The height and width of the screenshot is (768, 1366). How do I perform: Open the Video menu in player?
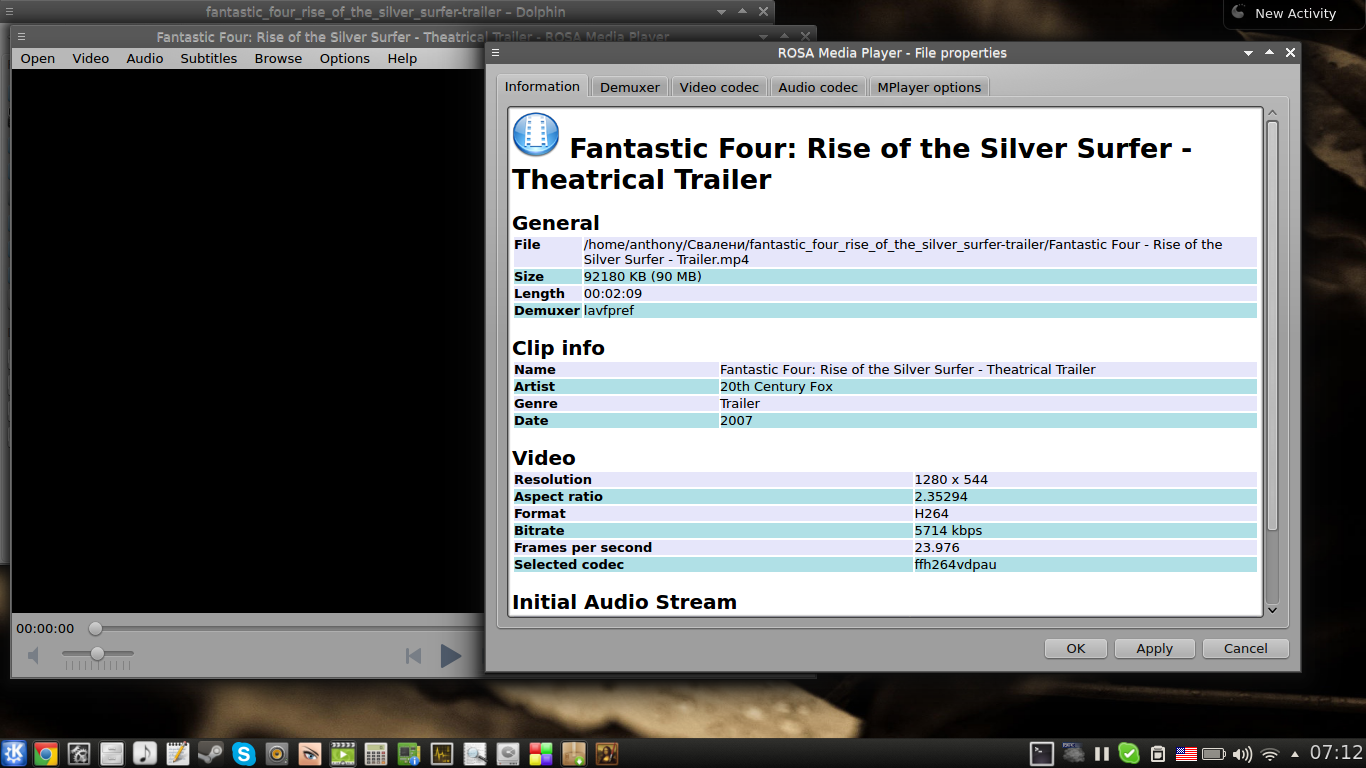91,58
